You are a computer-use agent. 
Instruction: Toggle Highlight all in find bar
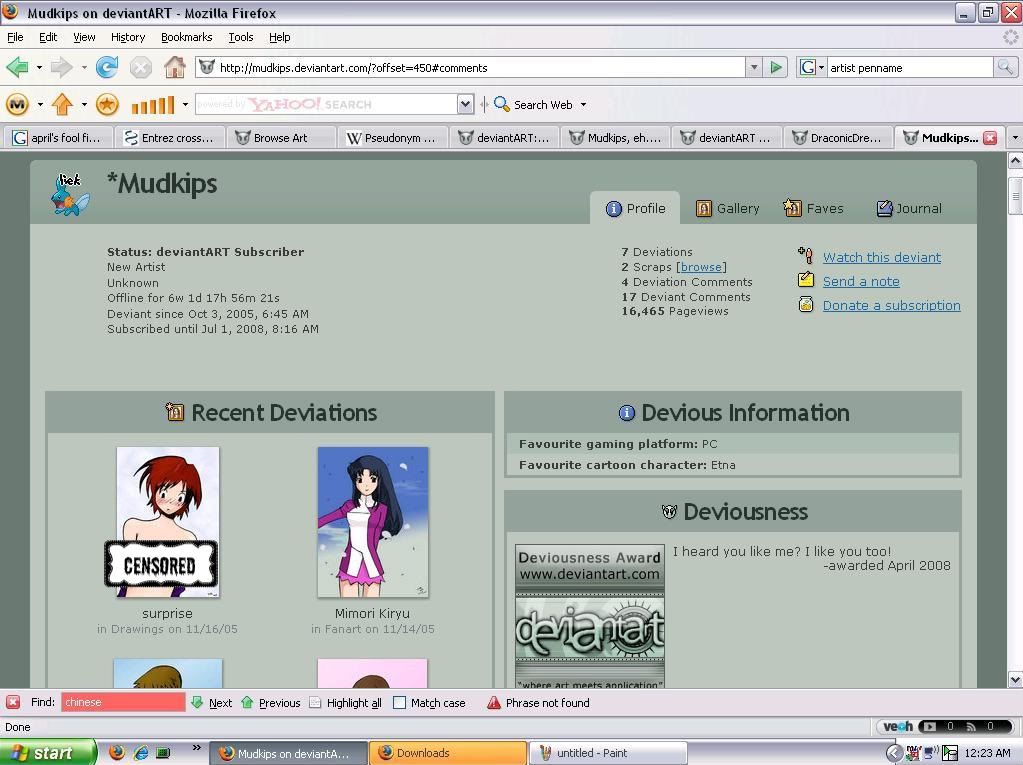click(x=346, y=702)
